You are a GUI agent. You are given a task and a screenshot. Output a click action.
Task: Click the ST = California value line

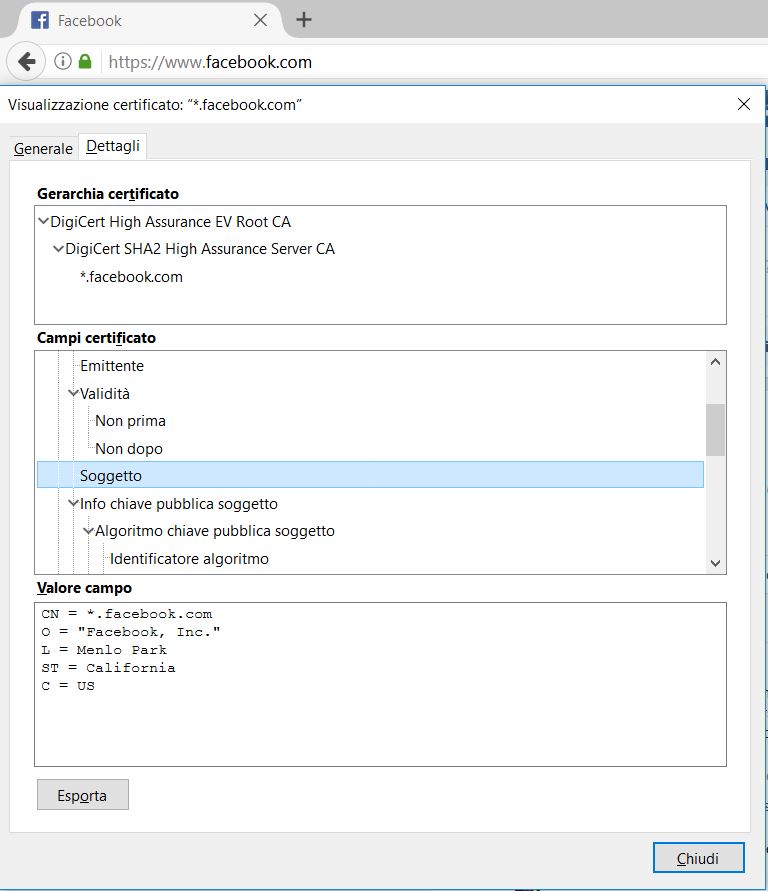point(108,668)
